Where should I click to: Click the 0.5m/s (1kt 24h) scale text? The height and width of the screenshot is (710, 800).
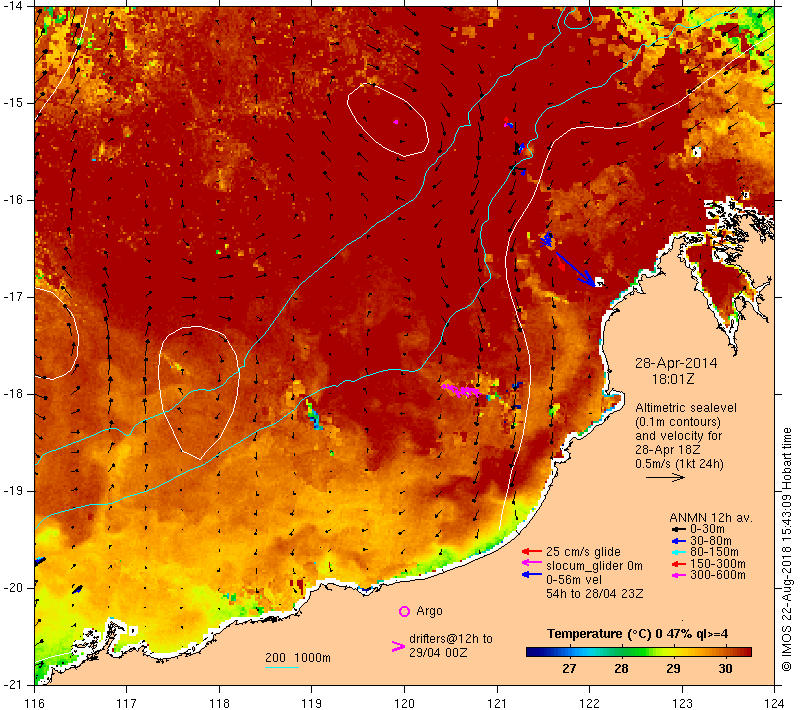(x=679, y=464)
